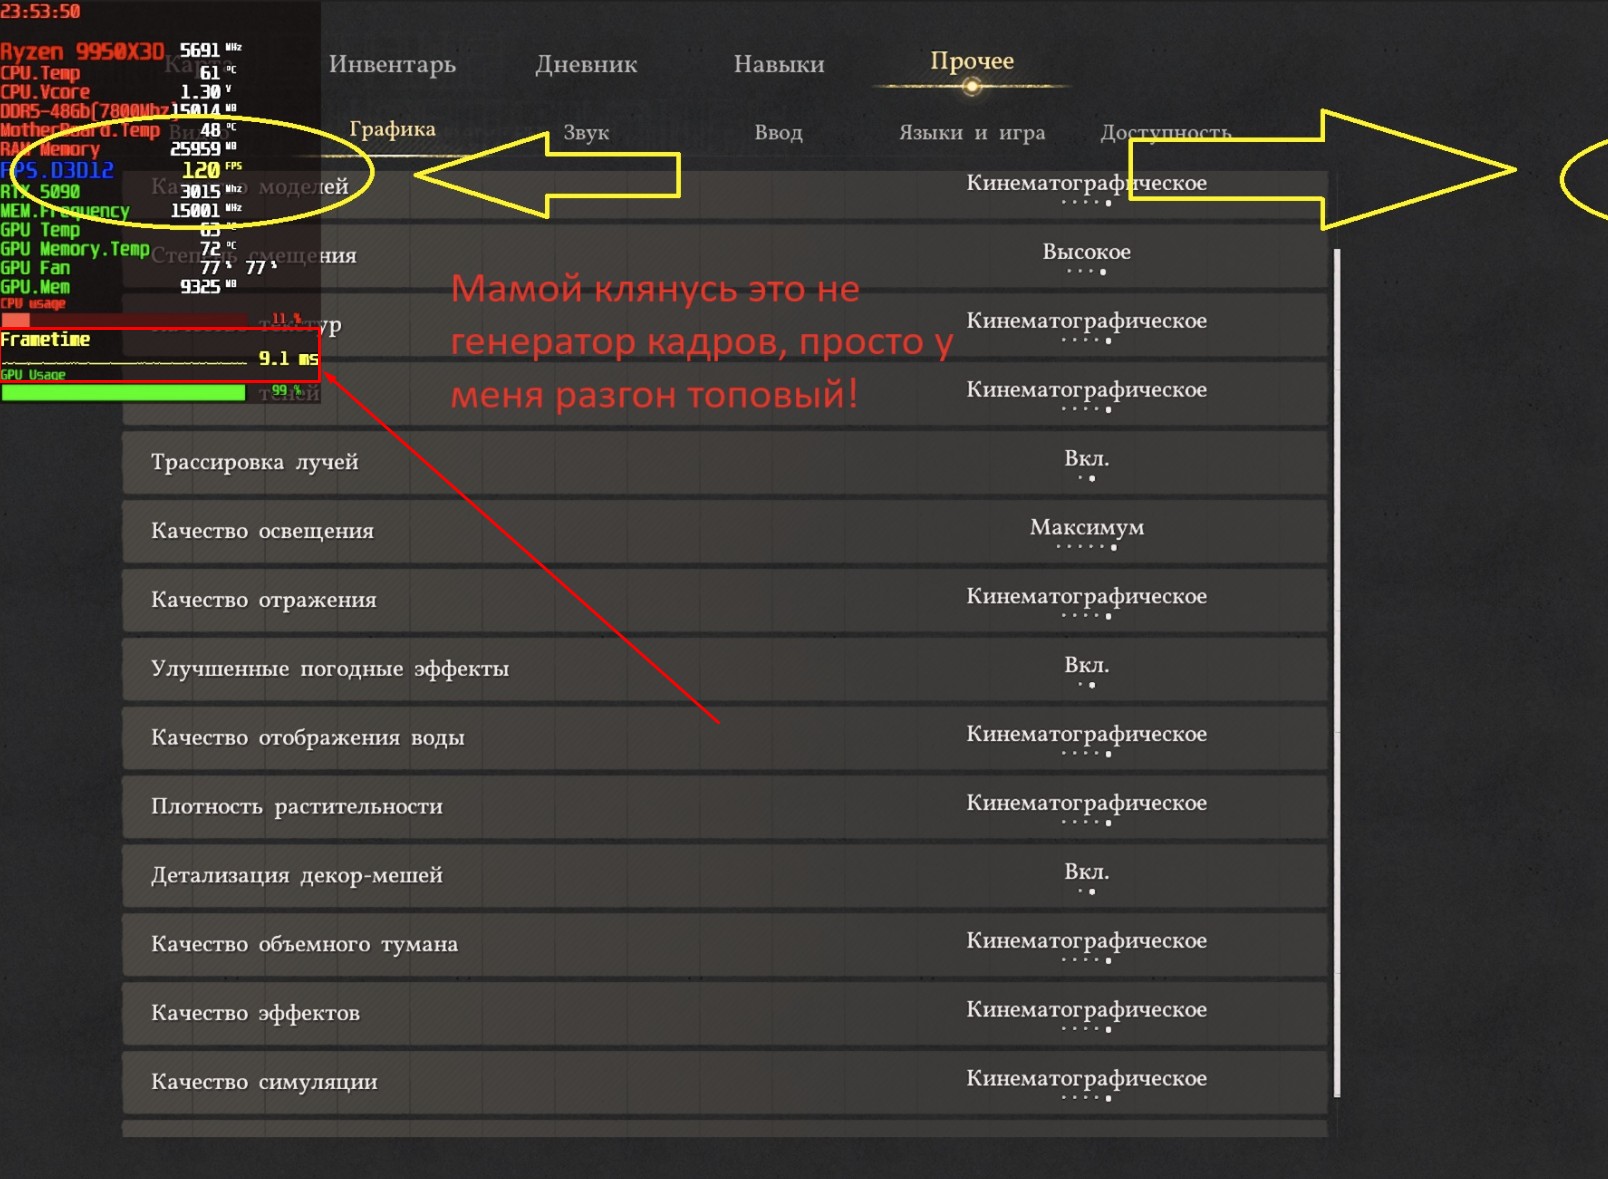This screenshot has height=1179, width=1608.
Task: Toggle Улучшенные погодные эффекты option
Action: click(725, 669)
